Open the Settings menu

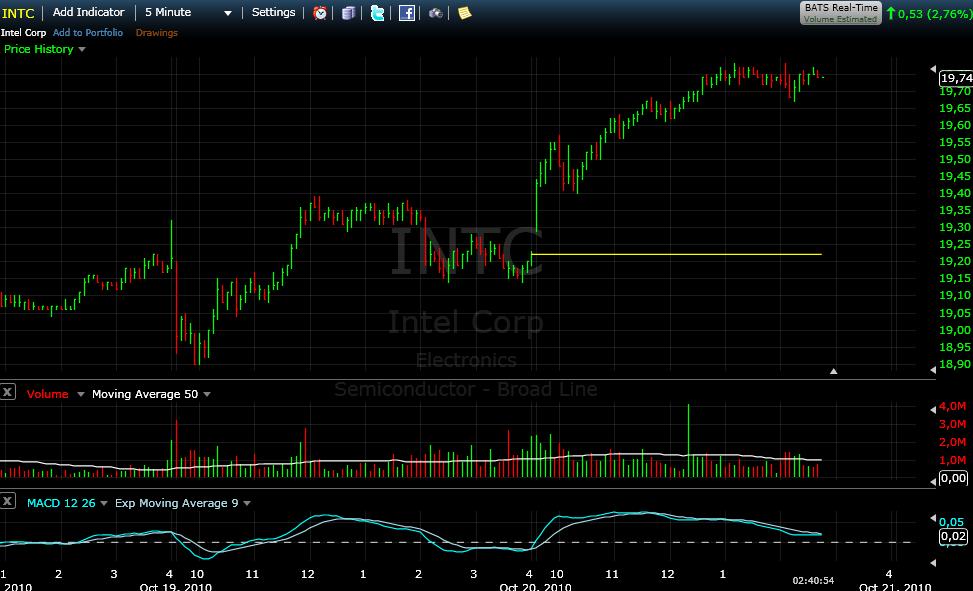[x=273, y=12]
